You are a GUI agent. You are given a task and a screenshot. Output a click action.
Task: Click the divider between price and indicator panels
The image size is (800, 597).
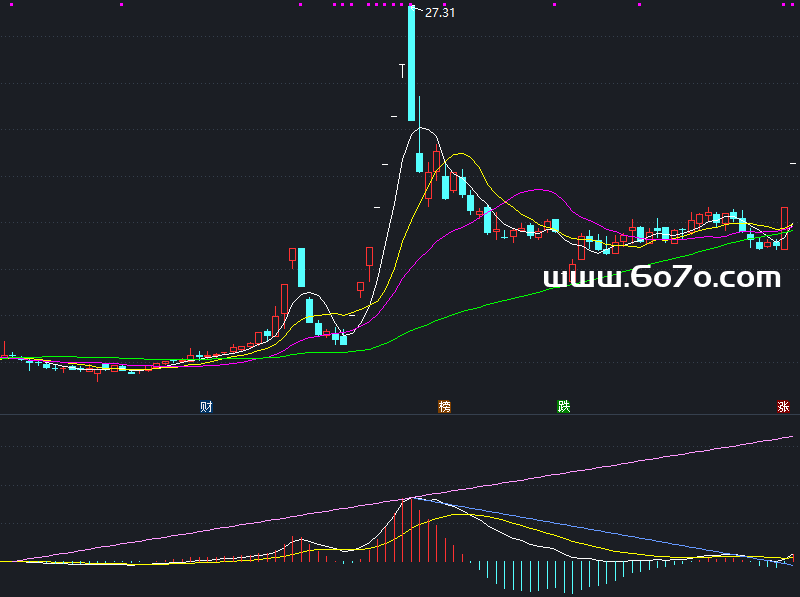pos(400,415)
